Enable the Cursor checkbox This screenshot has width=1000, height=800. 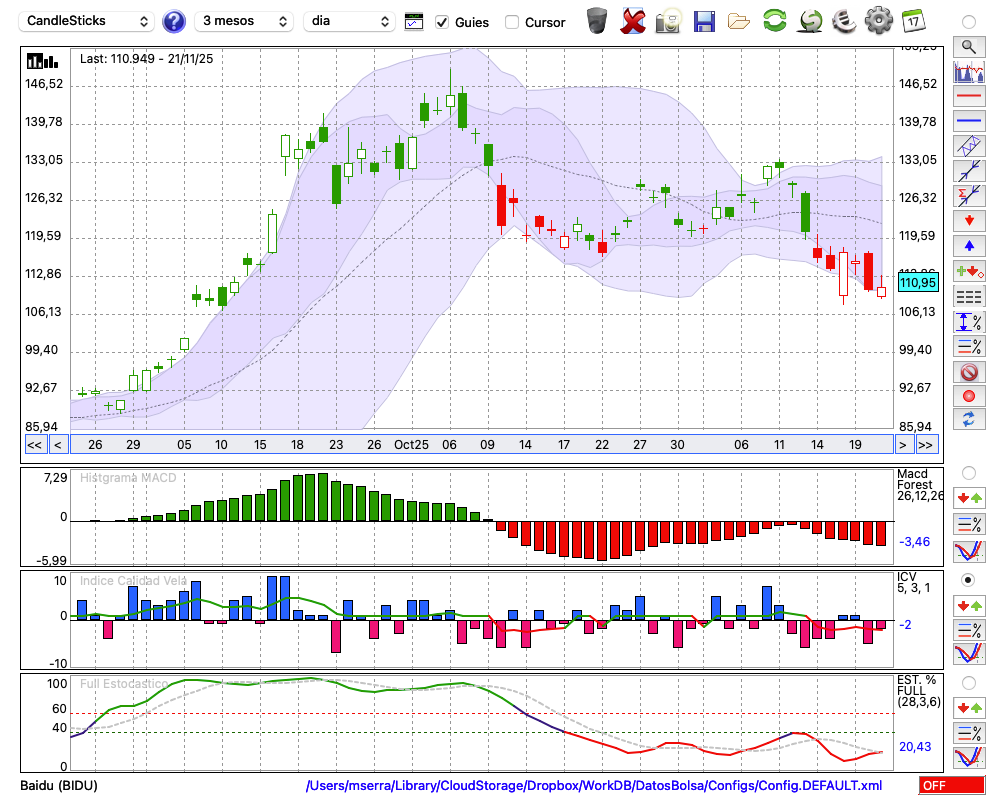click(x=512, y=22)
